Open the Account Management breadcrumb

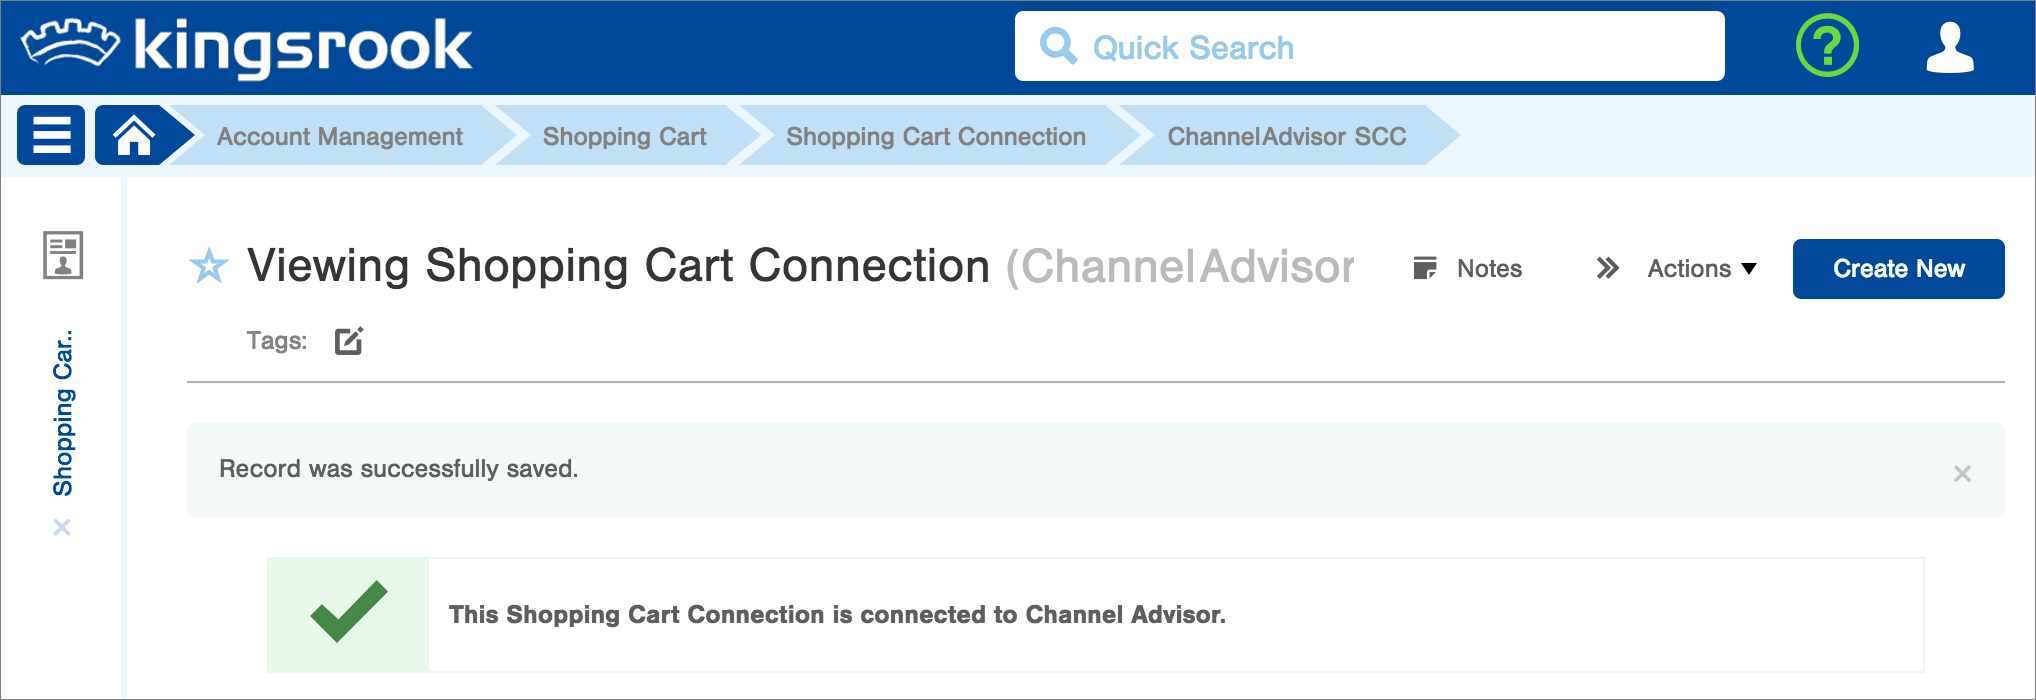(x=339, y=136)
